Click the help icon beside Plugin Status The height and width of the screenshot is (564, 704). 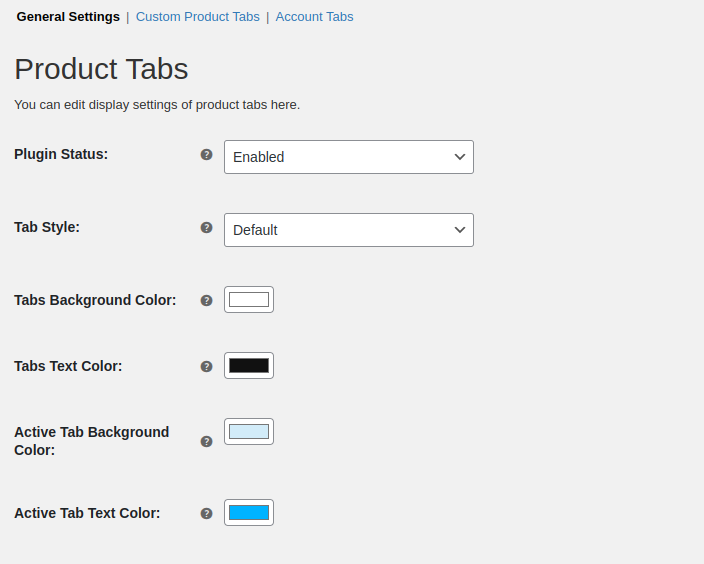[x=206, y=154]
